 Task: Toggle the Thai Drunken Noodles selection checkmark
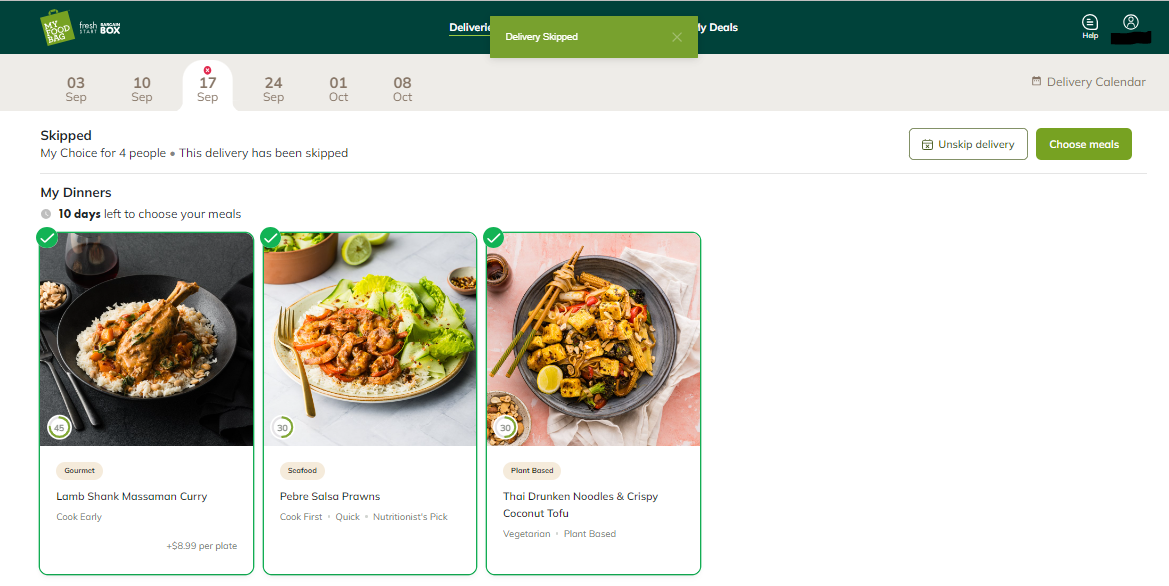click(493, 237)
